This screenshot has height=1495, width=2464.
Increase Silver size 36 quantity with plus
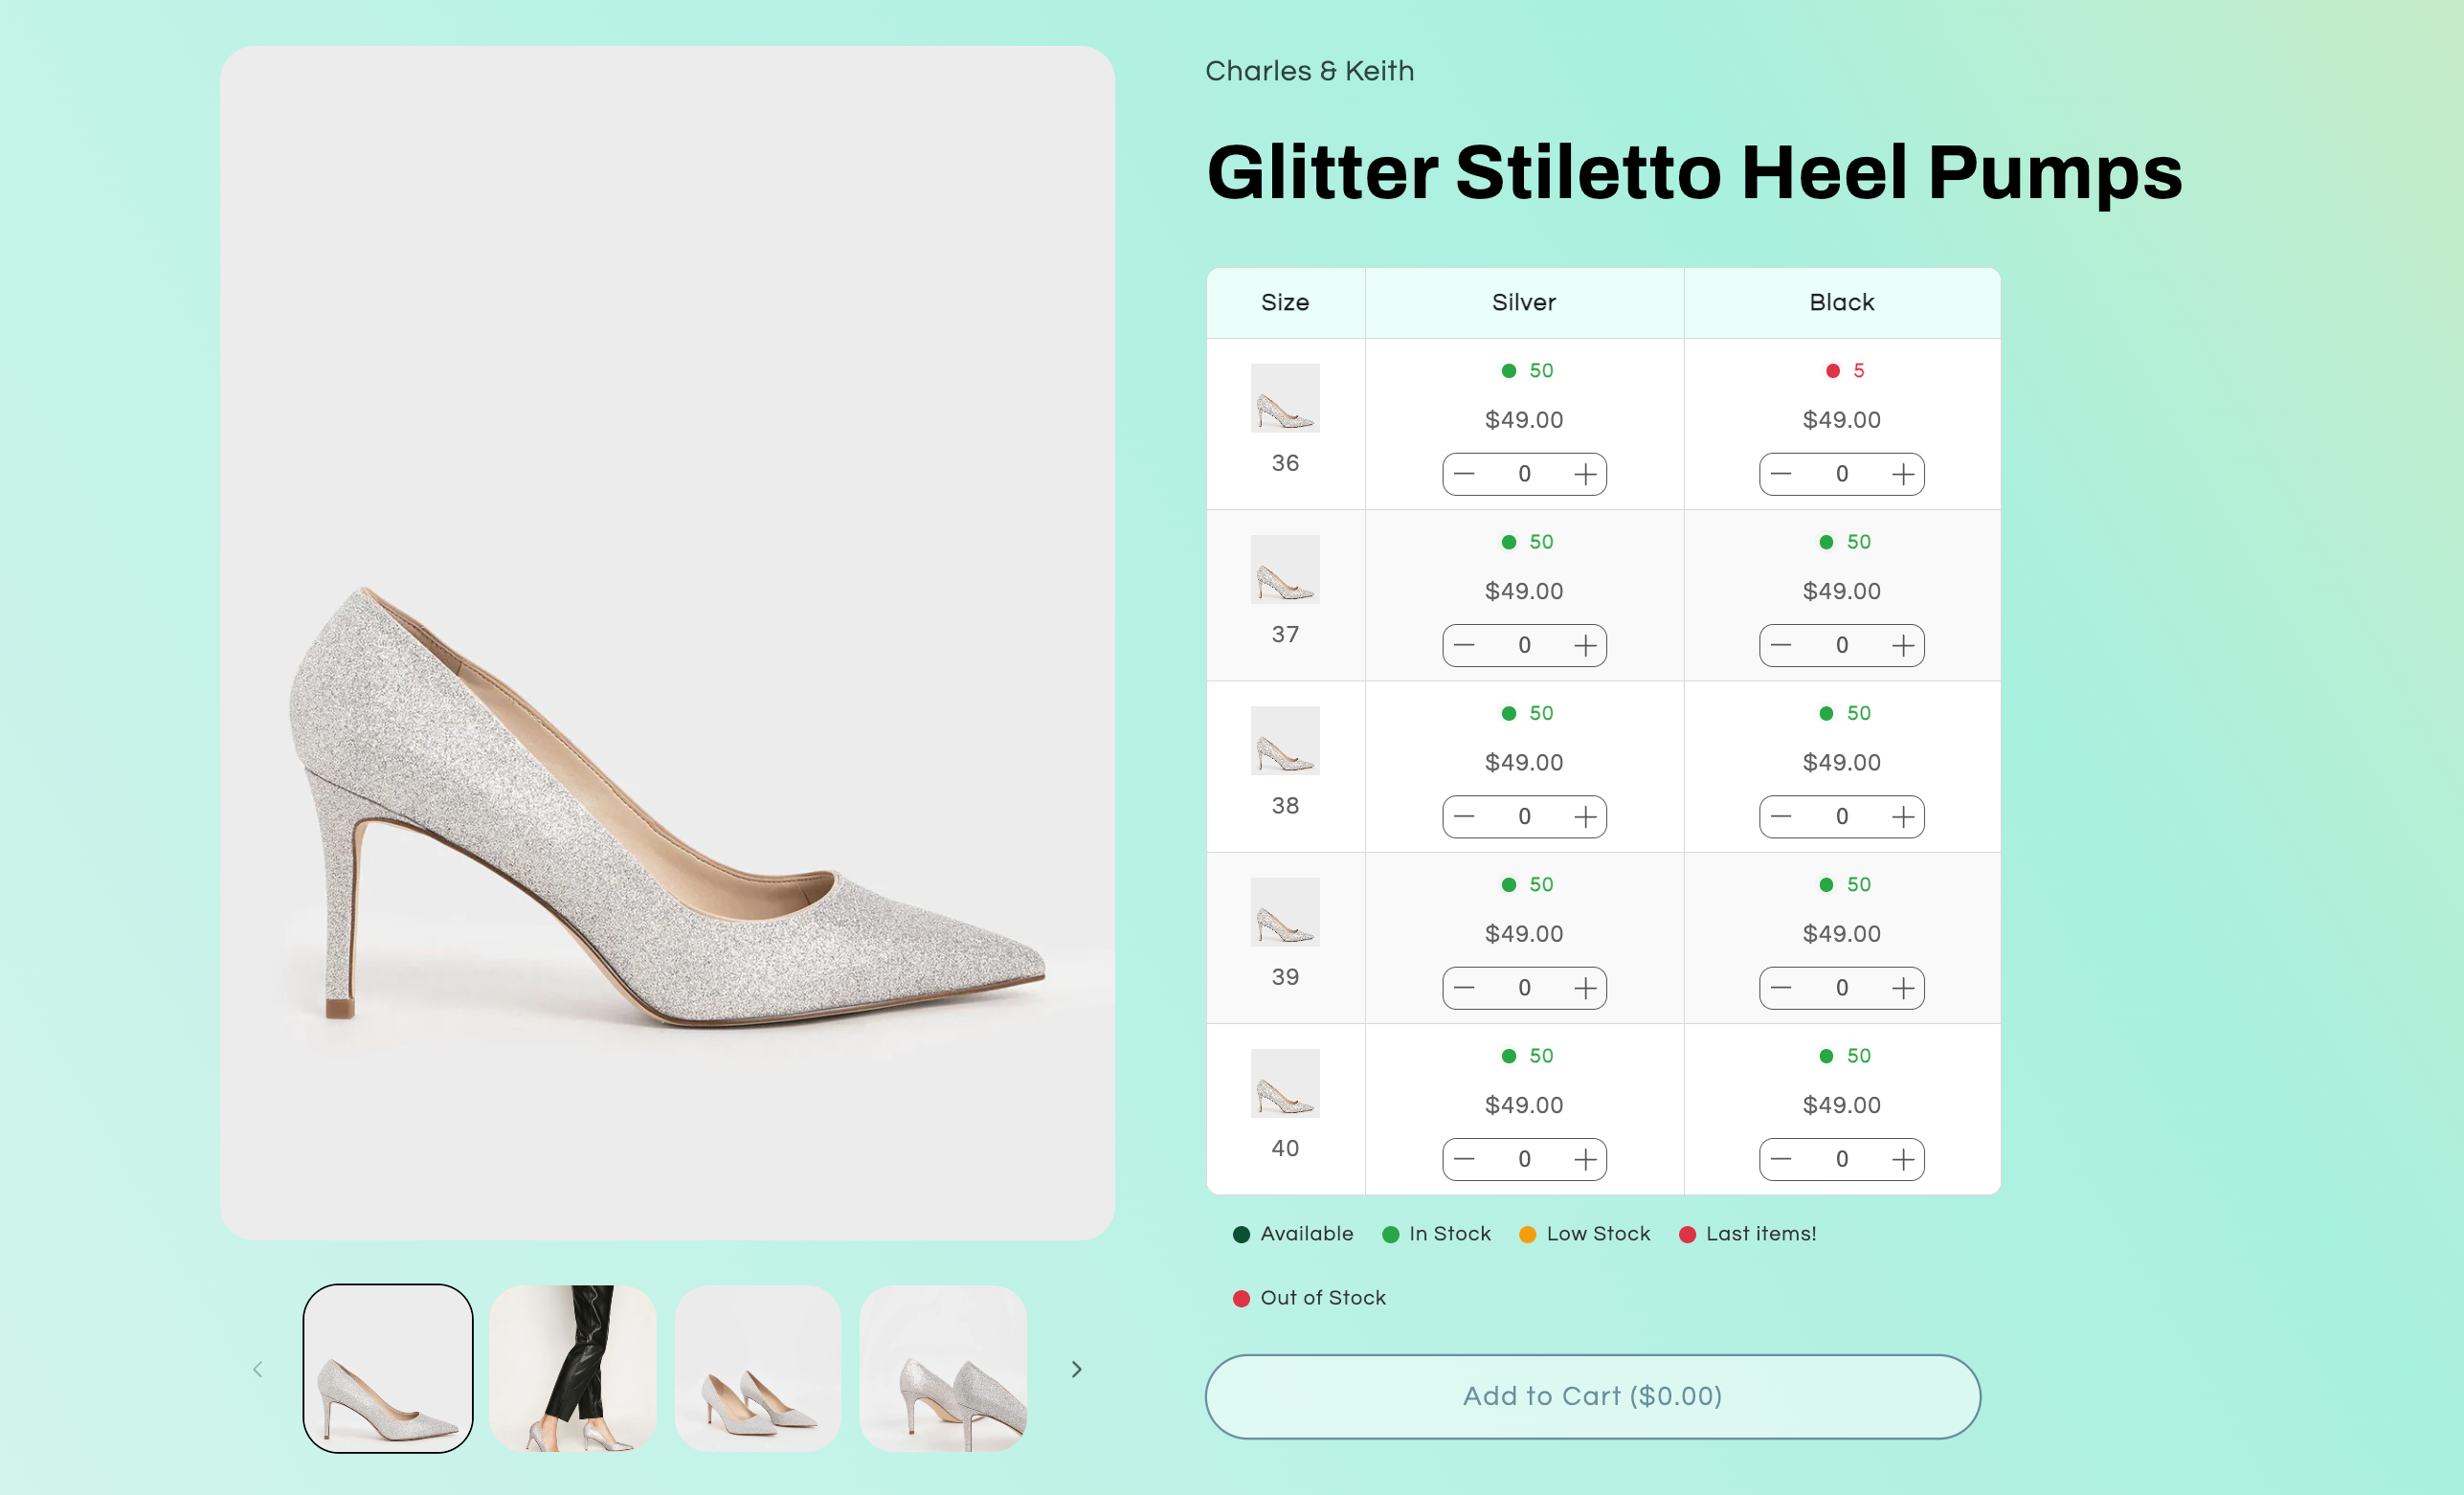pos(1585,474)
